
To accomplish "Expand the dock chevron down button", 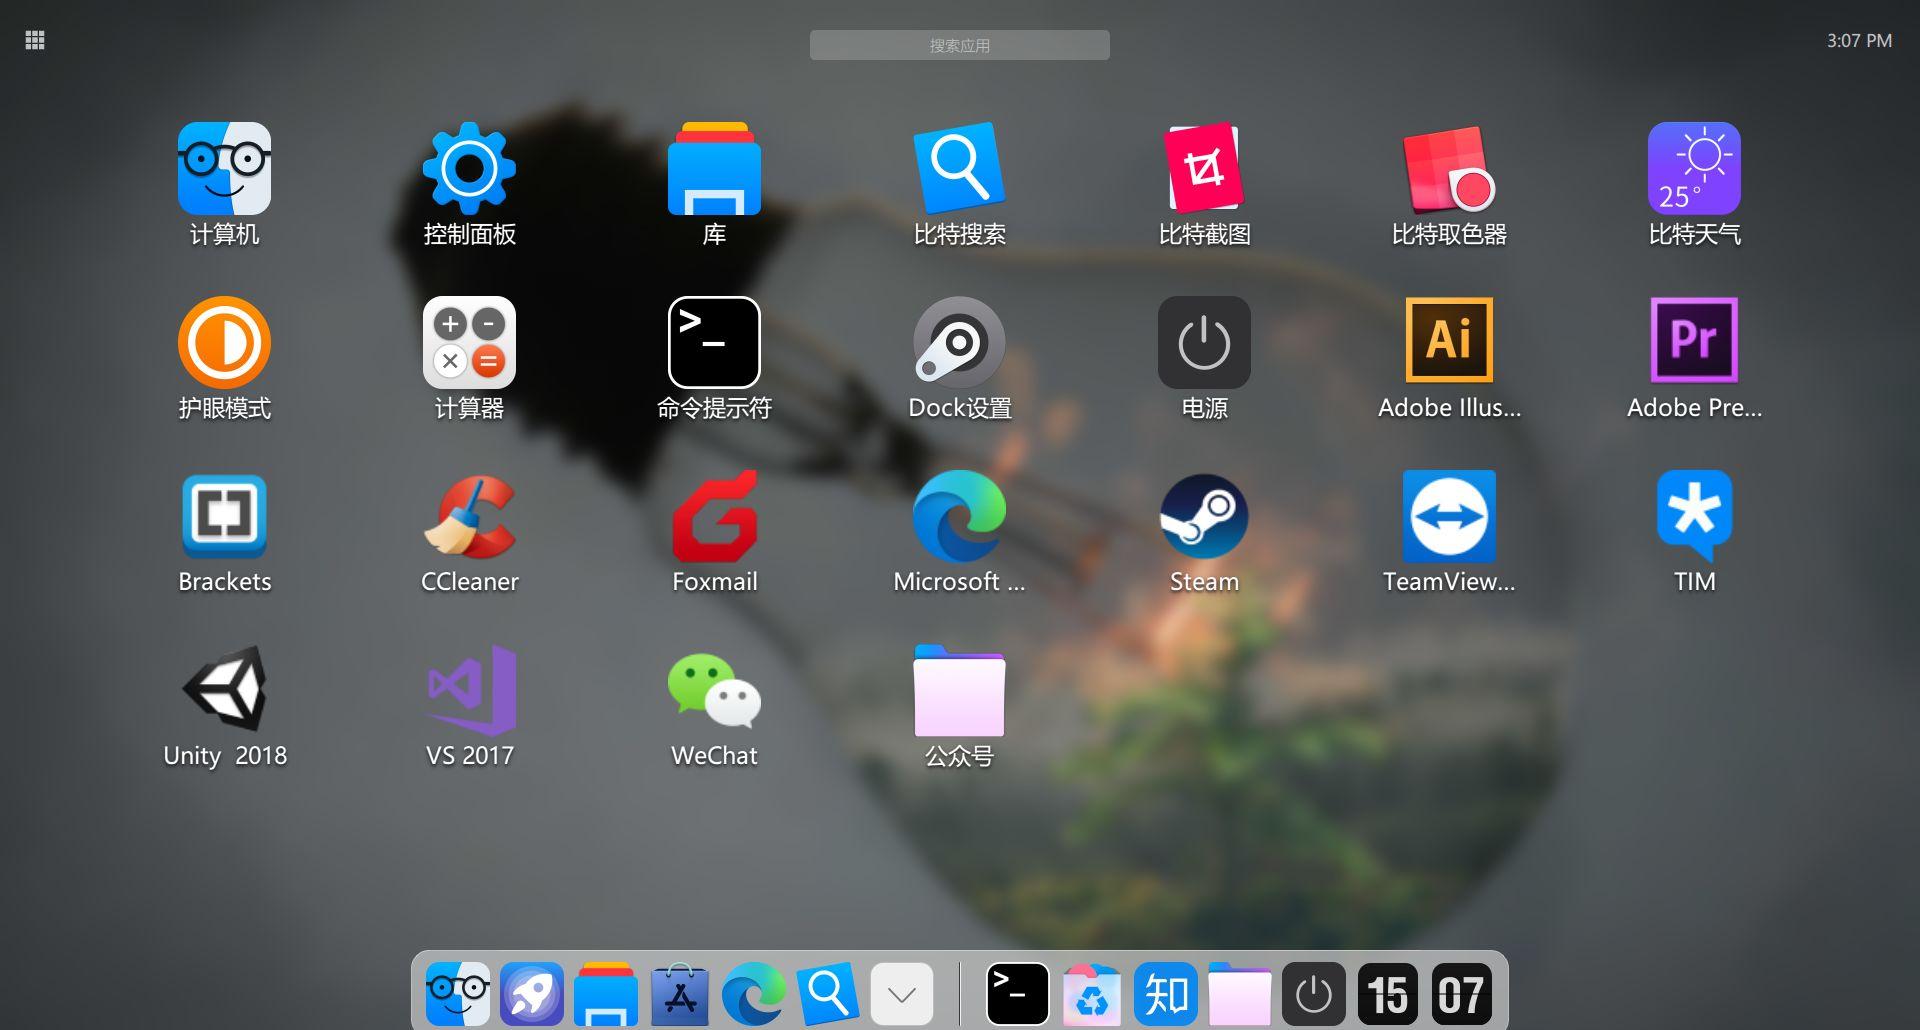I will pyautogui.click(x=901, y=994).
